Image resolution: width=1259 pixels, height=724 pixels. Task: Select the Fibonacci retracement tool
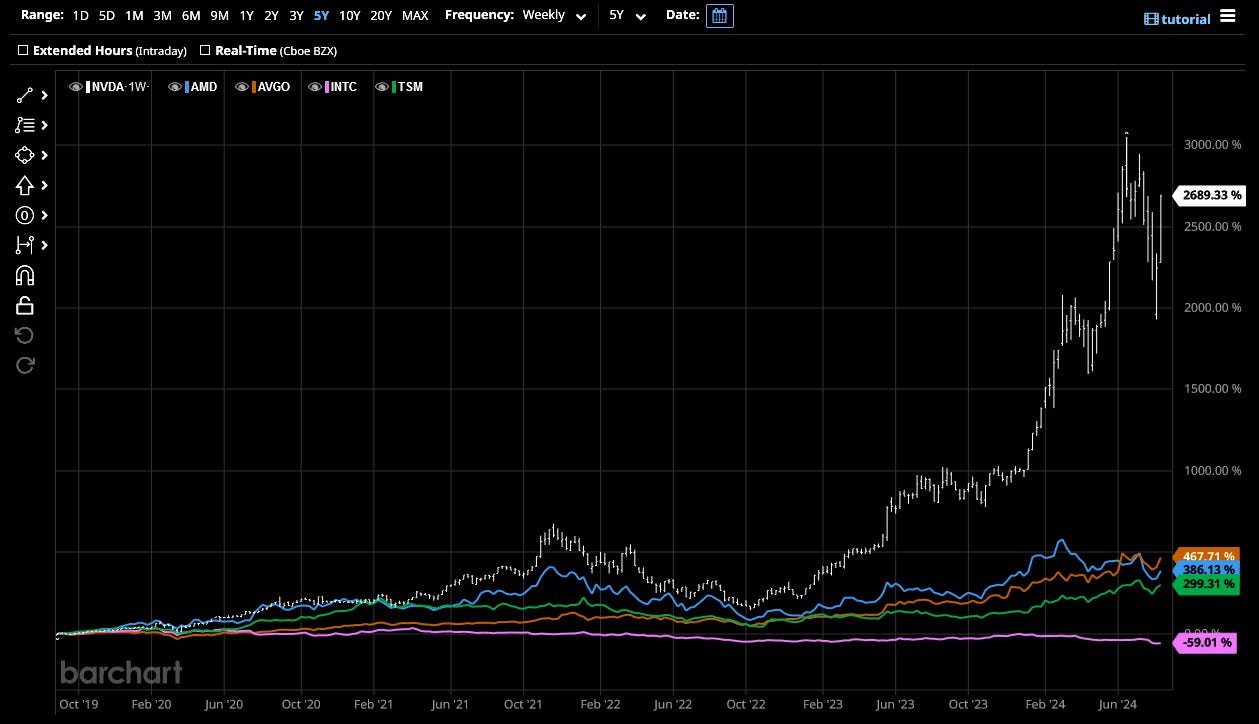point(25,125)
